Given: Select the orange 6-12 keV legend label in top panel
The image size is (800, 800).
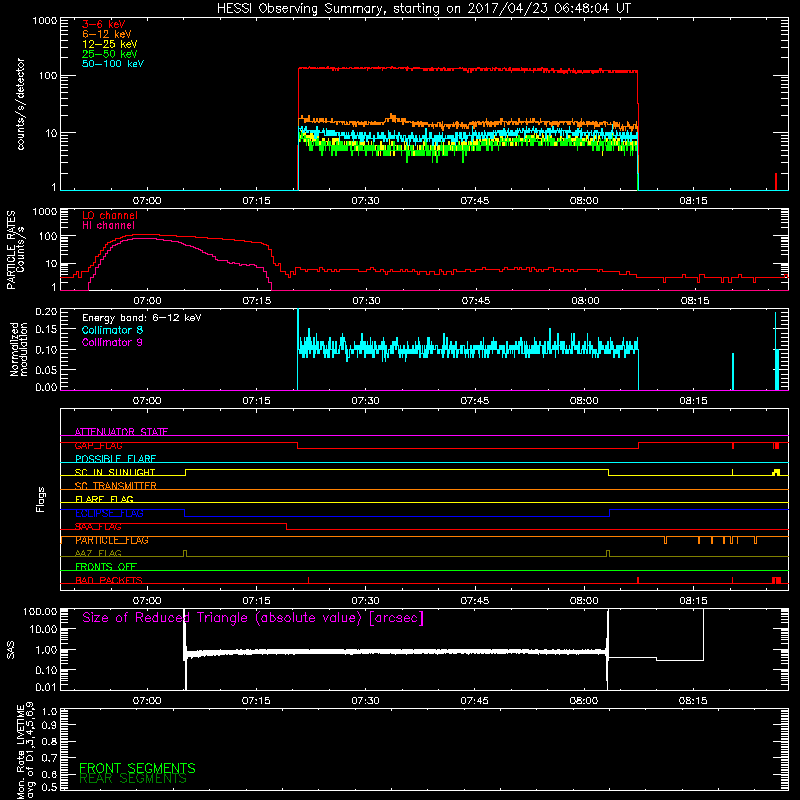Looking at the screenshot, I should point(107,34).
